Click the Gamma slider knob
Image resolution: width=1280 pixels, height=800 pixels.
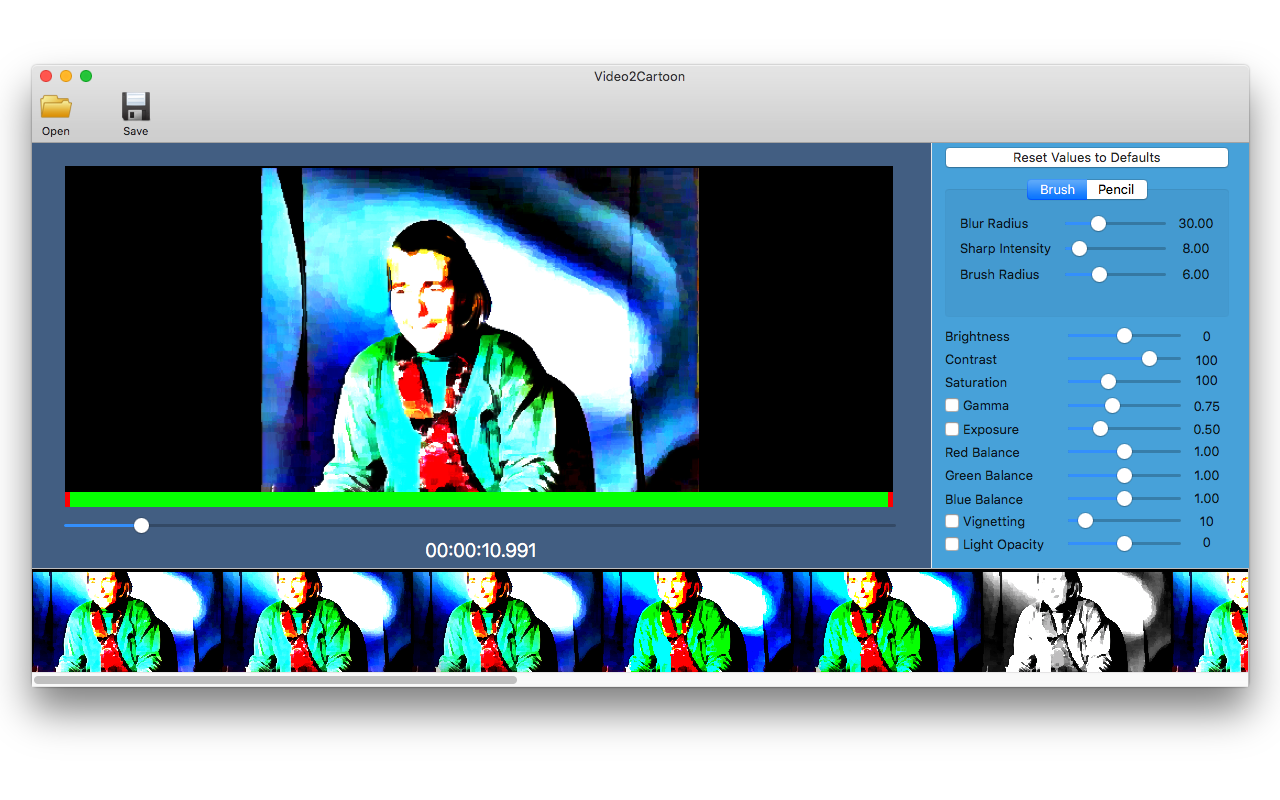click(x=1112, y=405)
